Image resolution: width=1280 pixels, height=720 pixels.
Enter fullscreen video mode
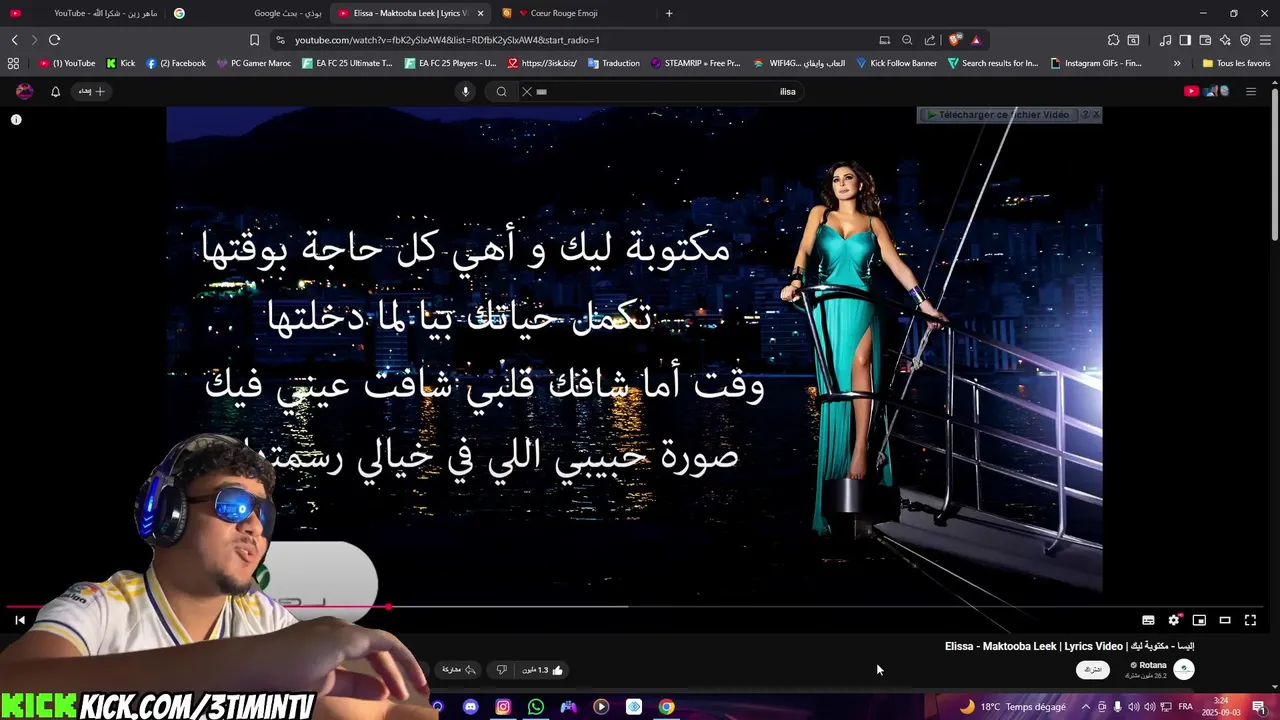[x=1250, y=620]
